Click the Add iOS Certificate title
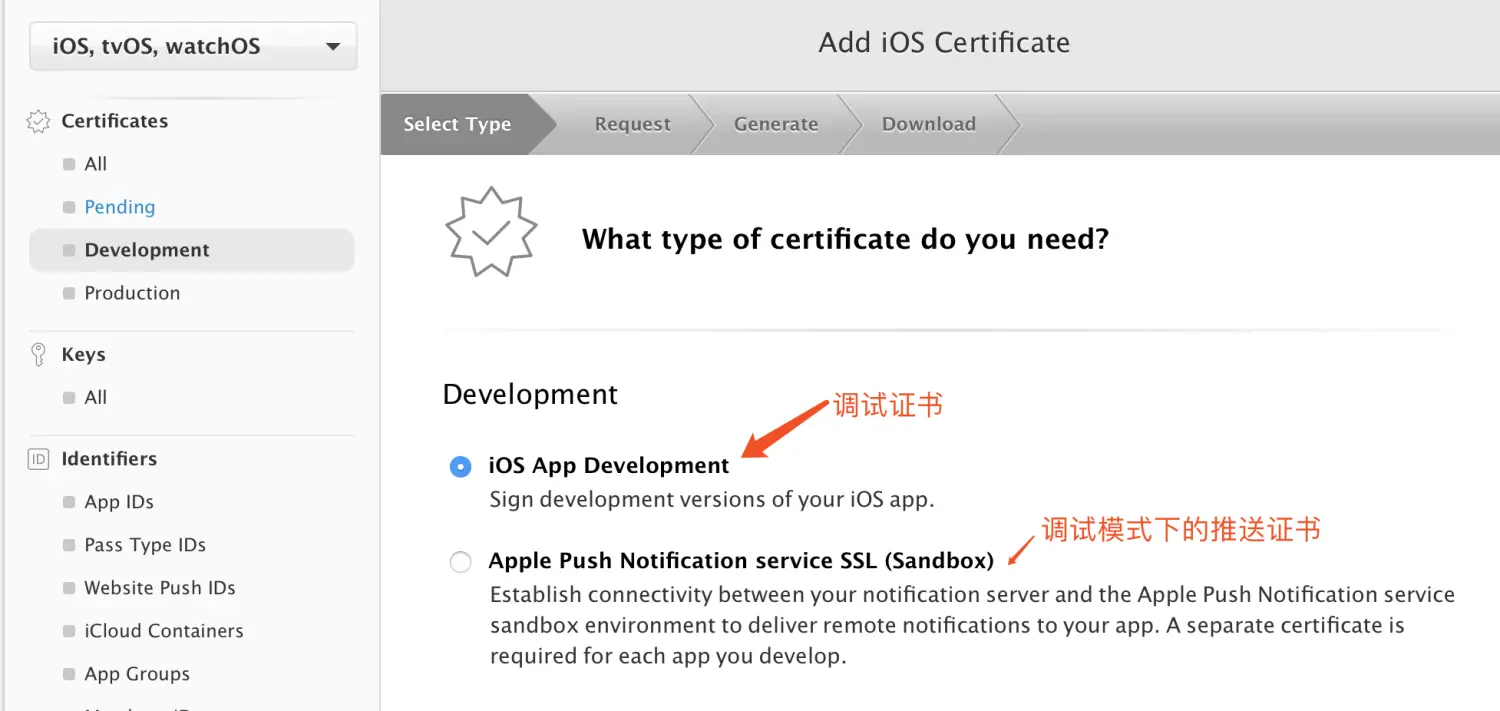 click(944, 43)
